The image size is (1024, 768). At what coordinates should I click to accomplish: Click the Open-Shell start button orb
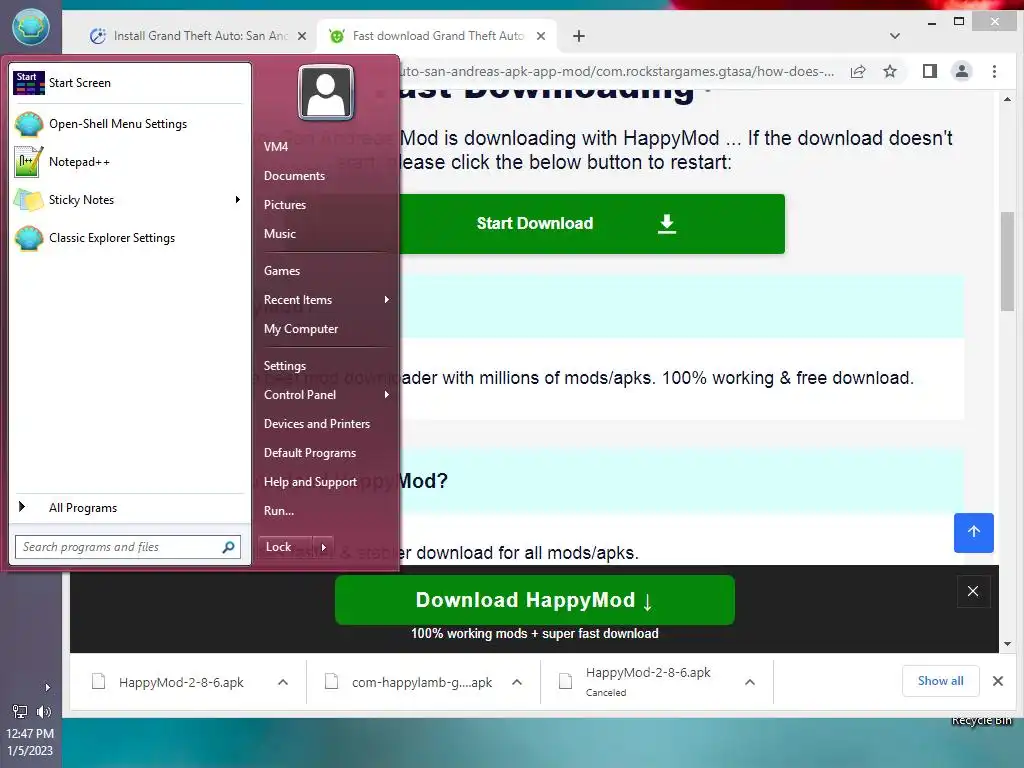31,27
